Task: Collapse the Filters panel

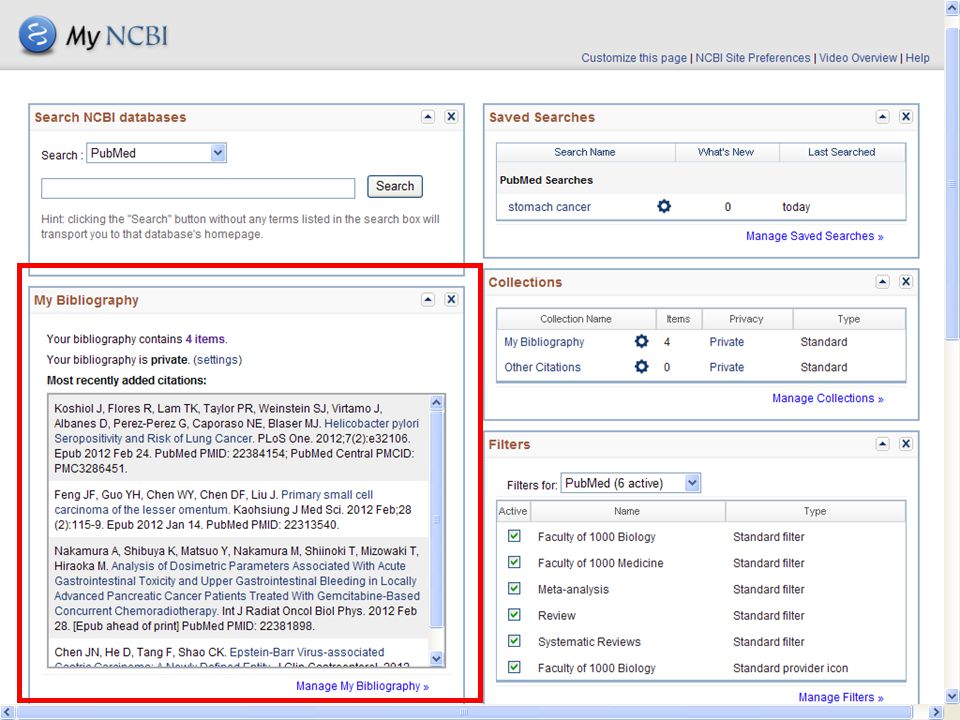Action: tap(882, 443)
